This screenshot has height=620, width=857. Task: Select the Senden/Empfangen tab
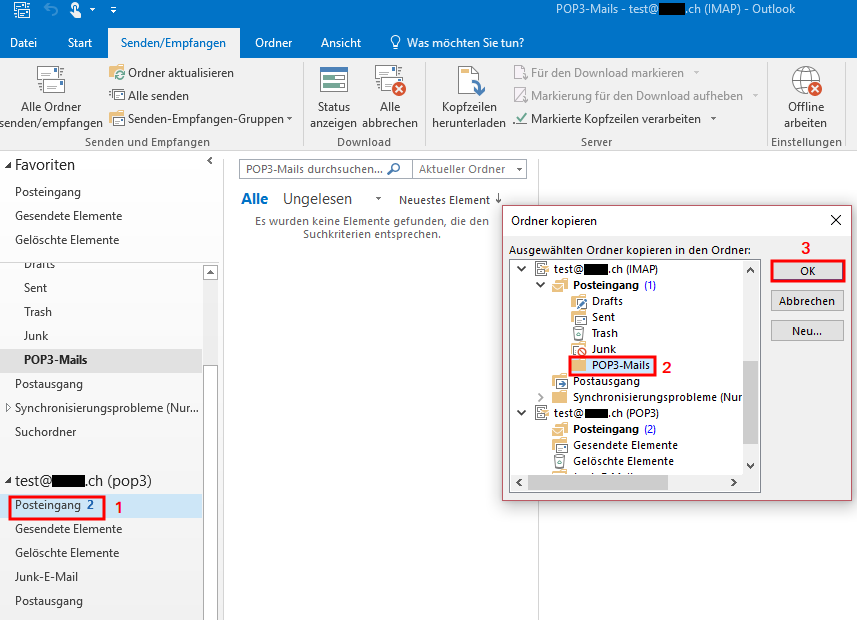tap(173, 43)
